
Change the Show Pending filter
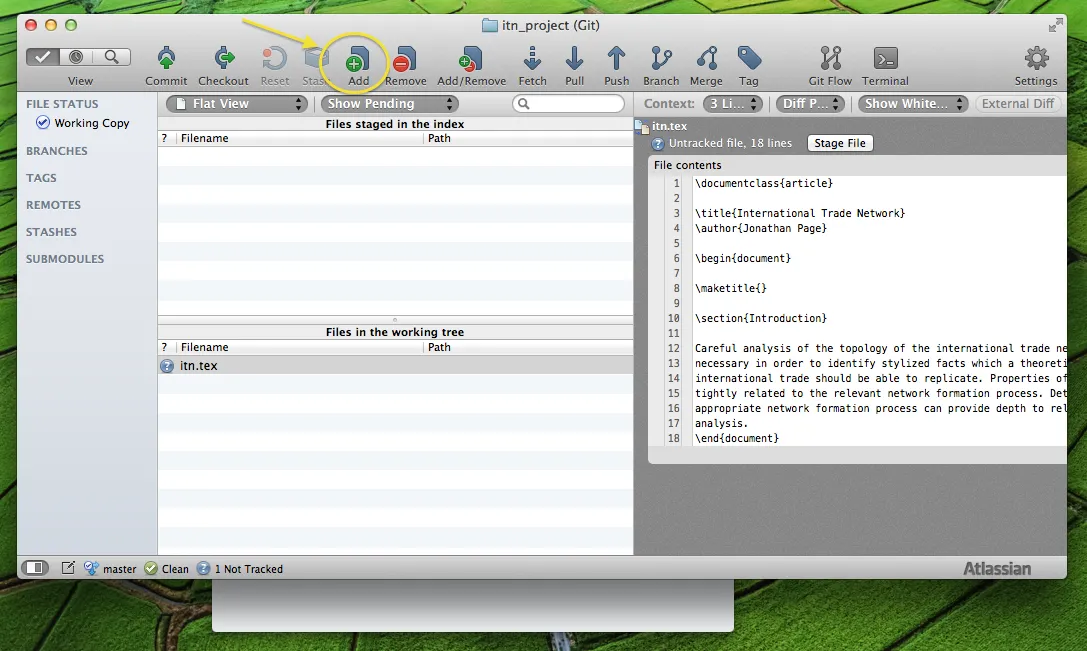[x=389, y=103]
